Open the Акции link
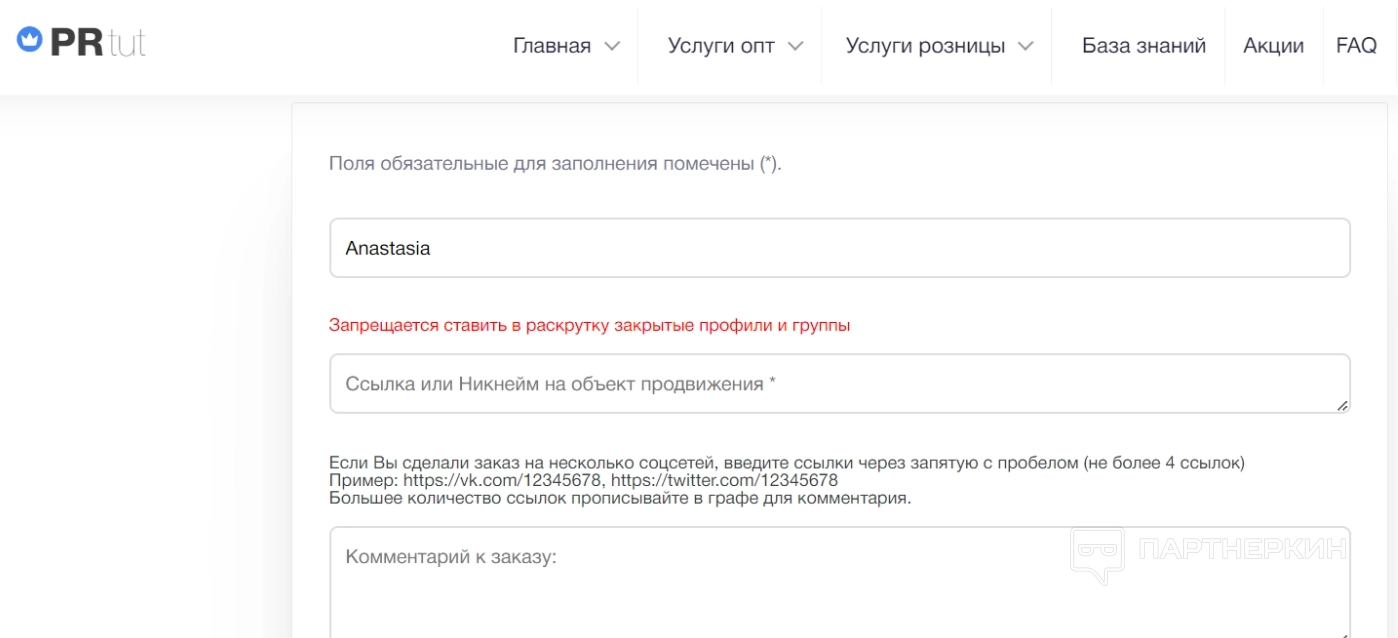 tap(1273, 46)
